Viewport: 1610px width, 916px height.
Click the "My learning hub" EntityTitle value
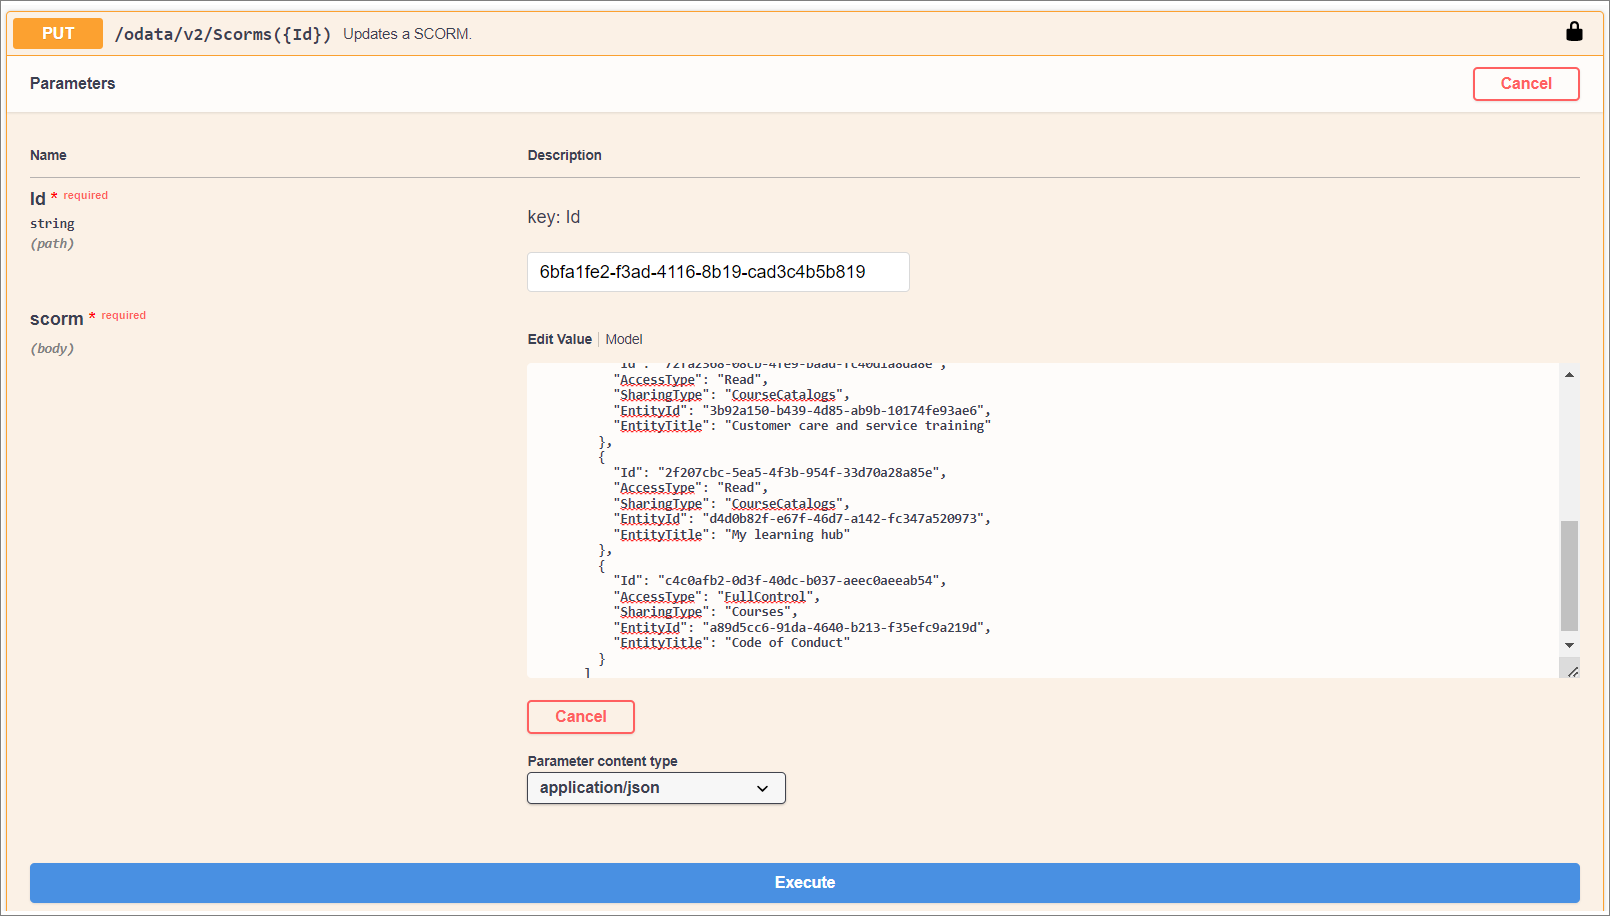click(x=787, y=535)
